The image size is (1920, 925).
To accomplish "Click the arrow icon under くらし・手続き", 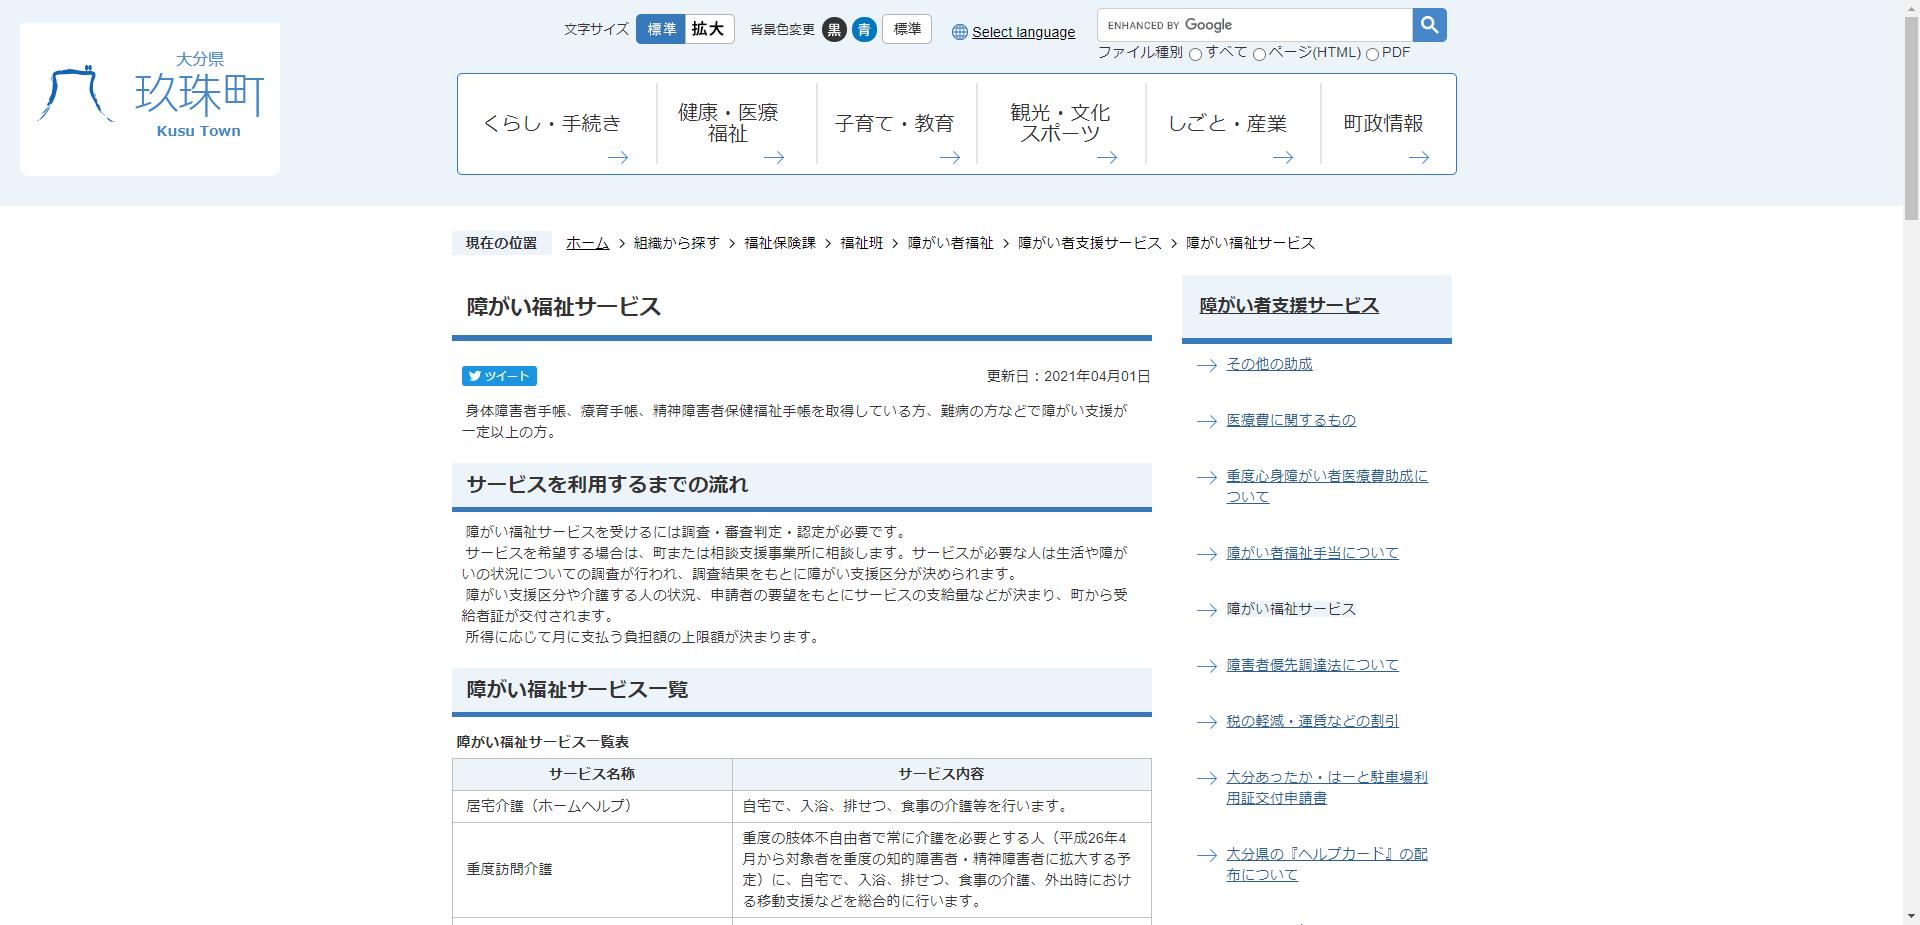I will coord(620,157).
